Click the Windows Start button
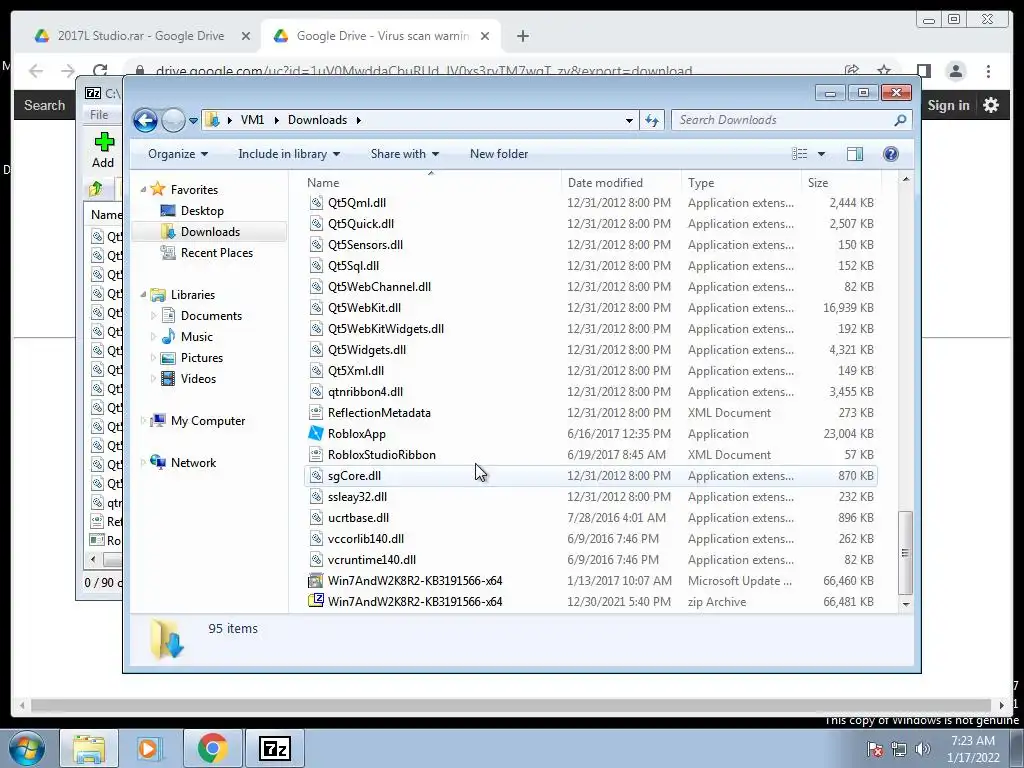 (26, 748)
